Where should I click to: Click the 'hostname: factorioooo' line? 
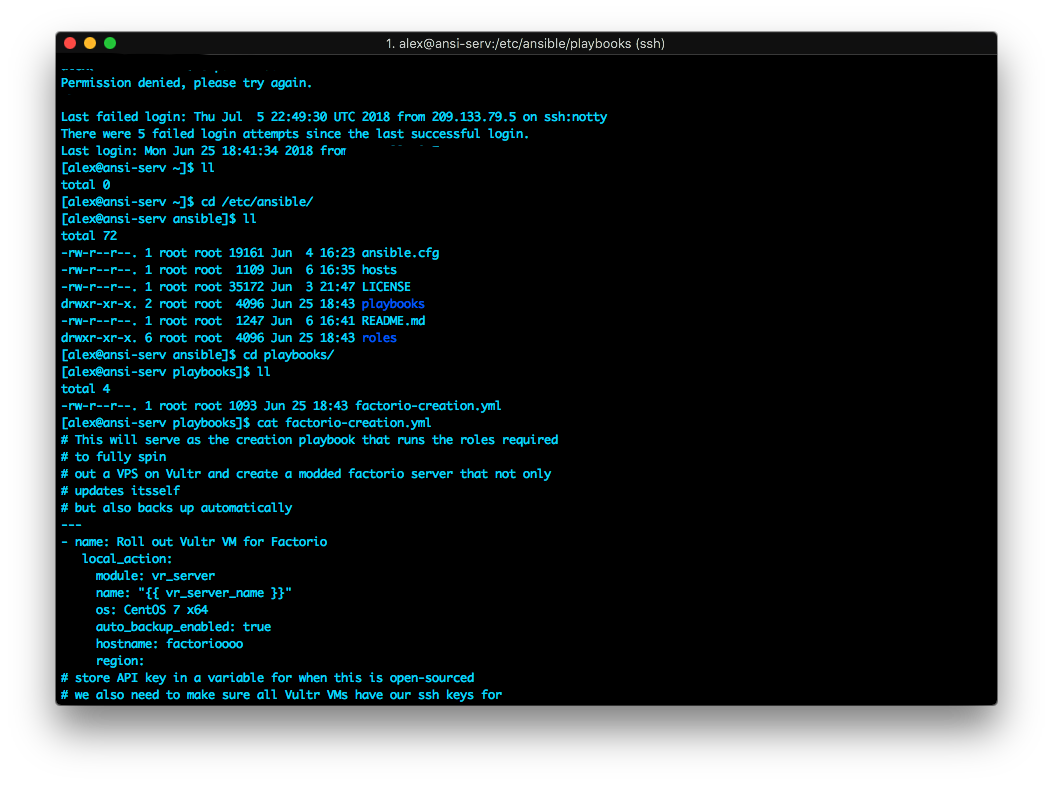(x=169, y=644)
